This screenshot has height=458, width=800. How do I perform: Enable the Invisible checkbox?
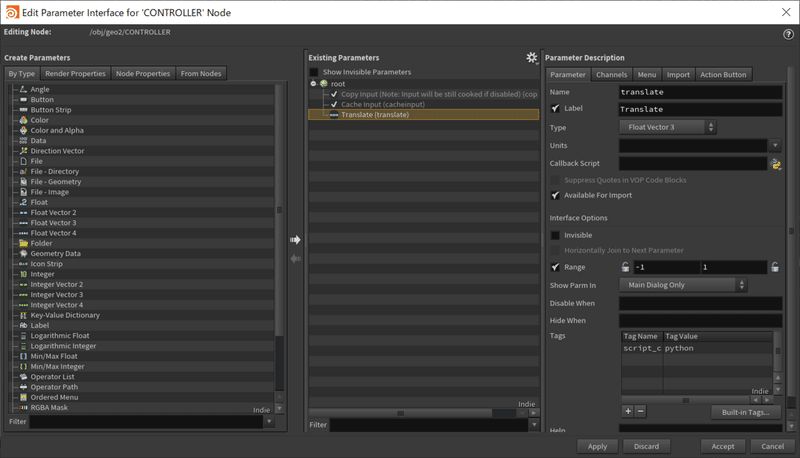coord(556,235)
